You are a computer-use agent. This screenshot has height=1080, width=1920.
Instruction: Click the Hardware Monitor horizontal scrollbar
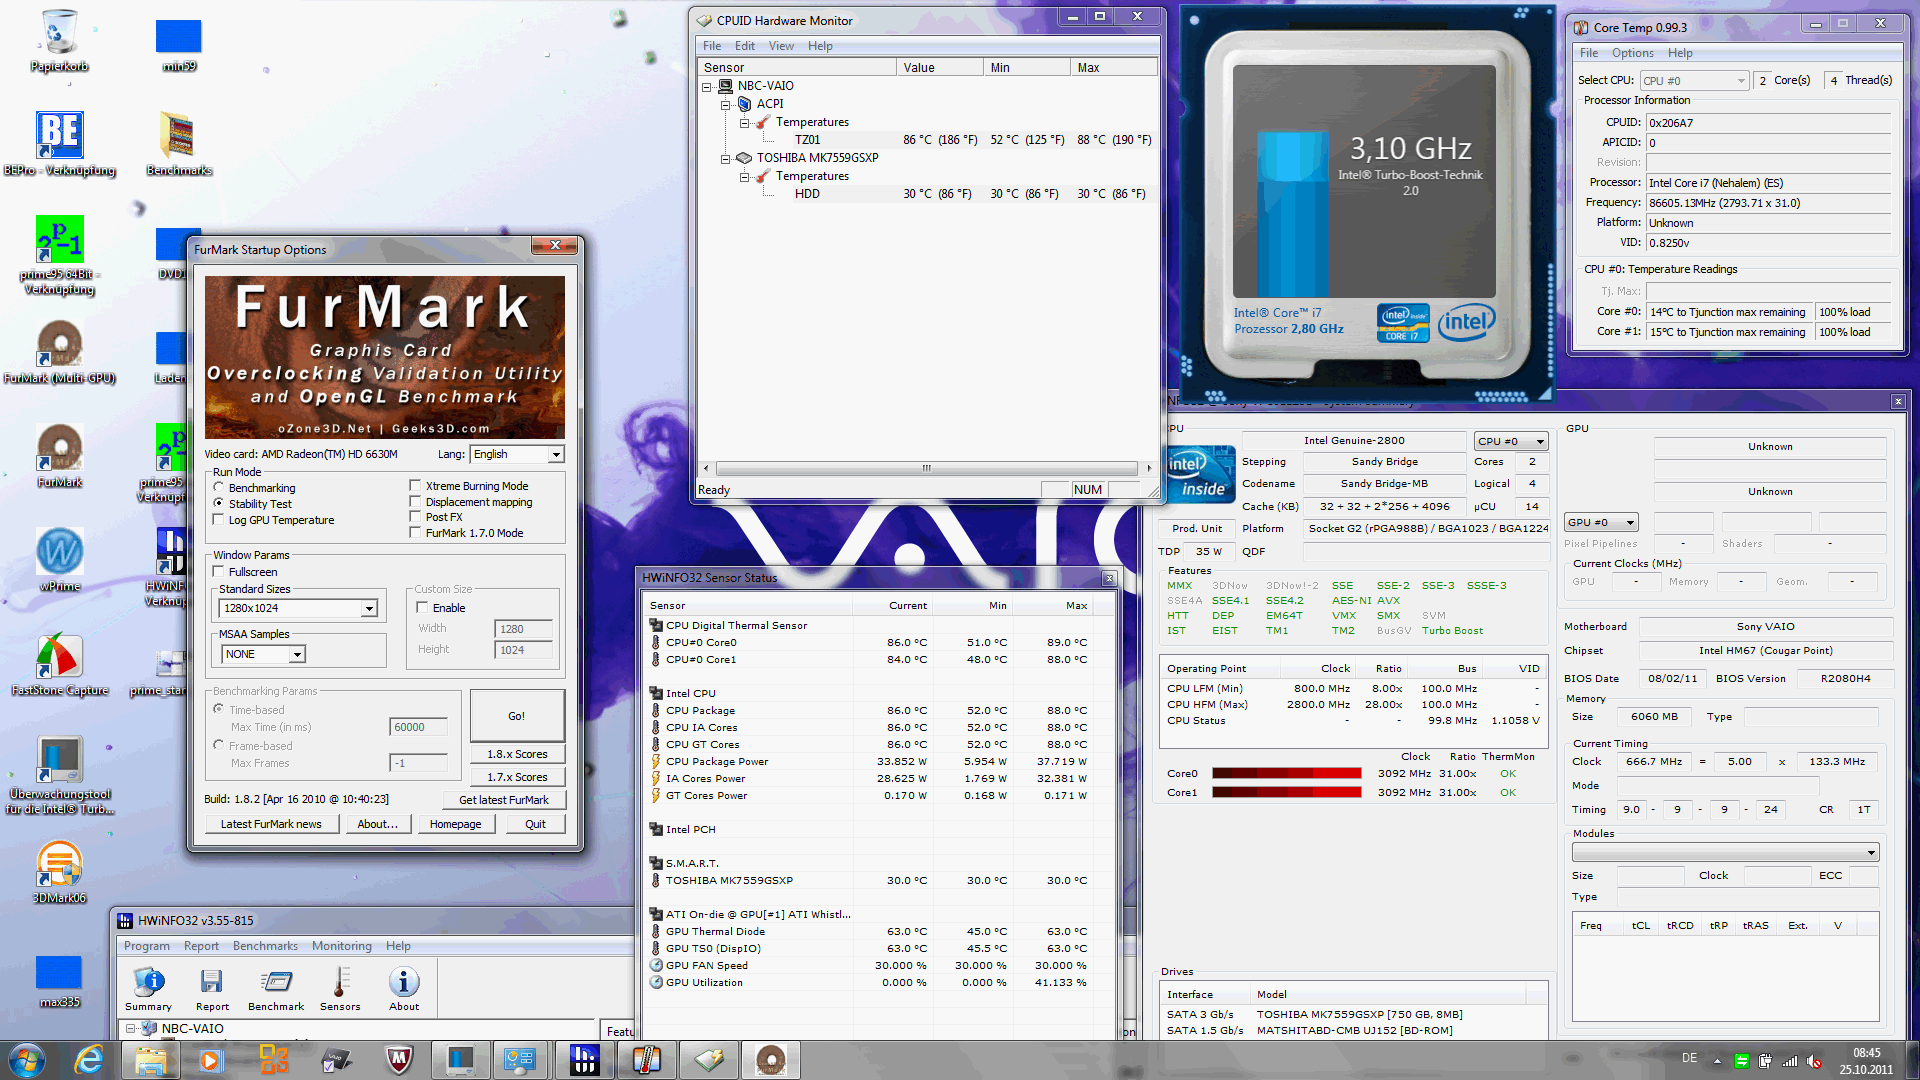point(926,468)
